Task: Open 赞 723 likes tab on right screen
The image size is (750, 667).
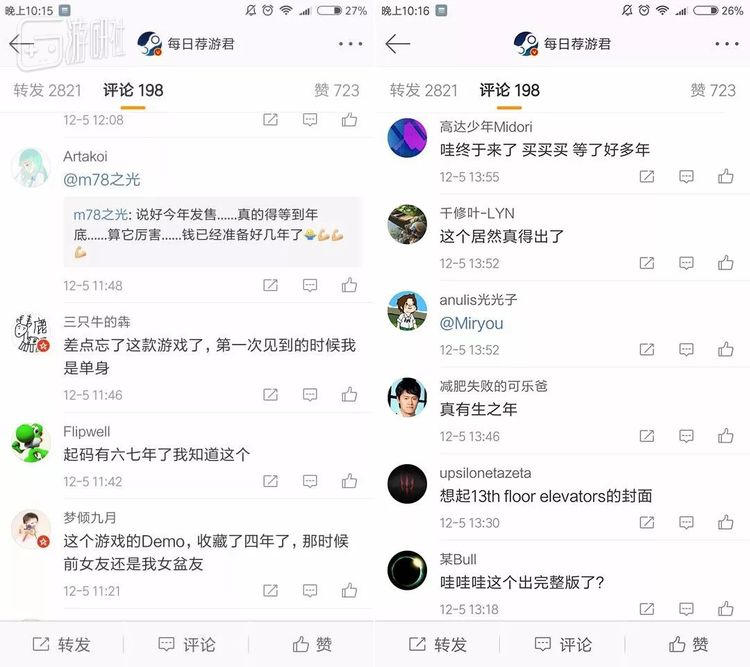Action: 713,90
